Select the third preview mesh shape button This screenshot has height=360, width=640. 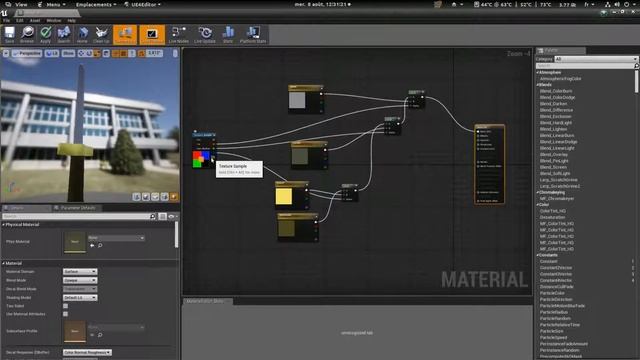coord(155,197)
